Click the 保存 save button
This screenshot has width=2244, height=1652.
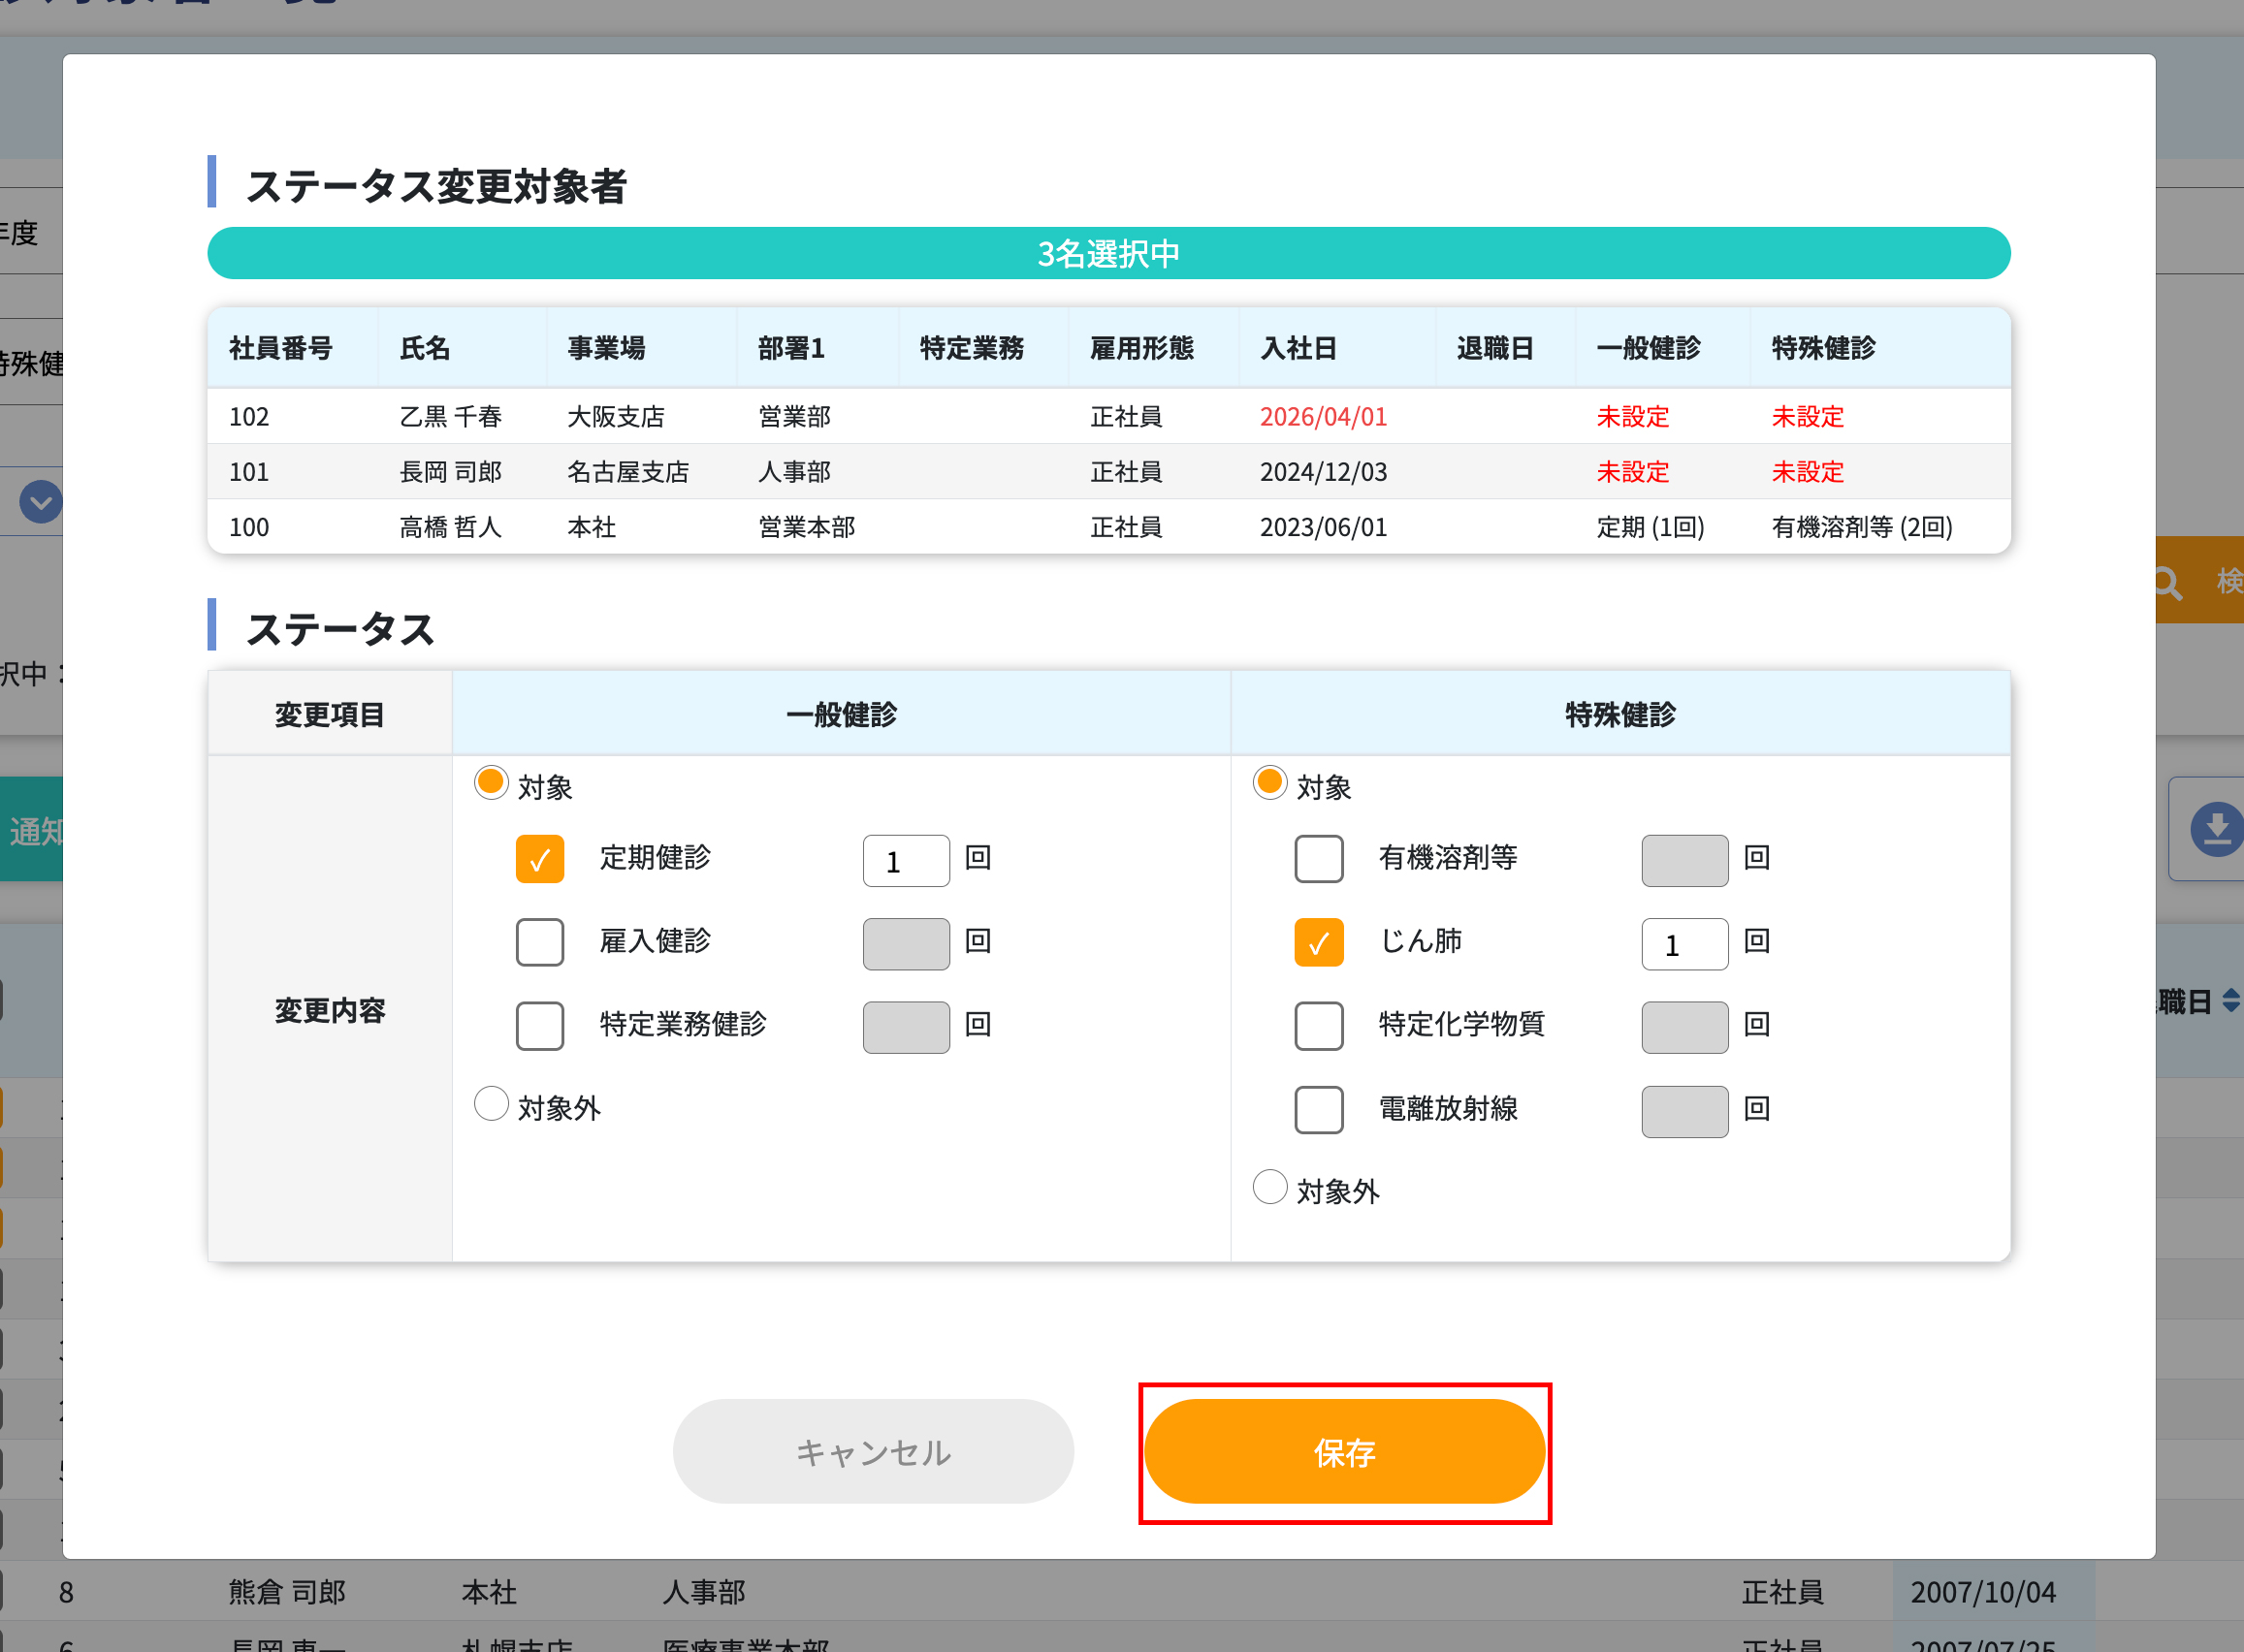coord(1344,1452)
